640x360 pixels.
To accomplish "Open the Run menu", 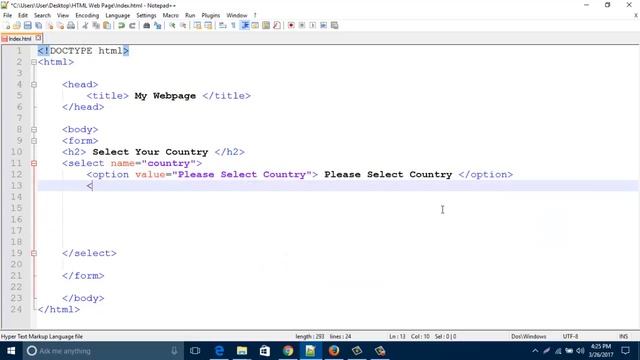I will click(190, 15).
